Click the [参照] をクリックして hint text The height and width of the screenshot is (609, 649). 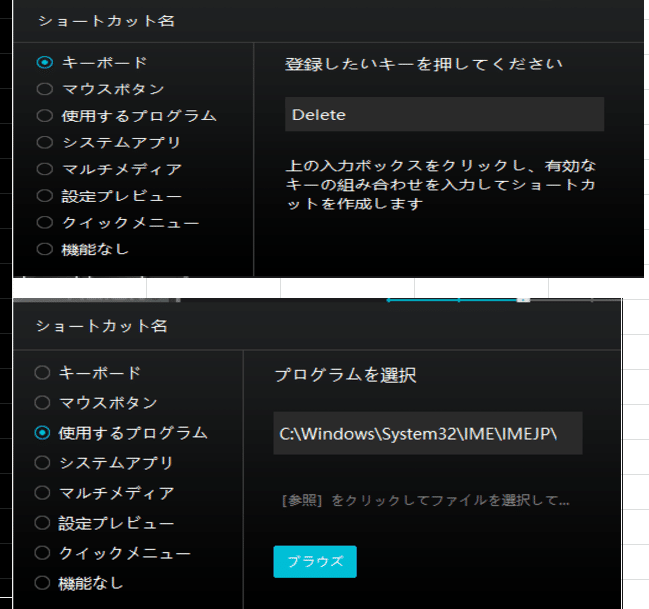425,501
